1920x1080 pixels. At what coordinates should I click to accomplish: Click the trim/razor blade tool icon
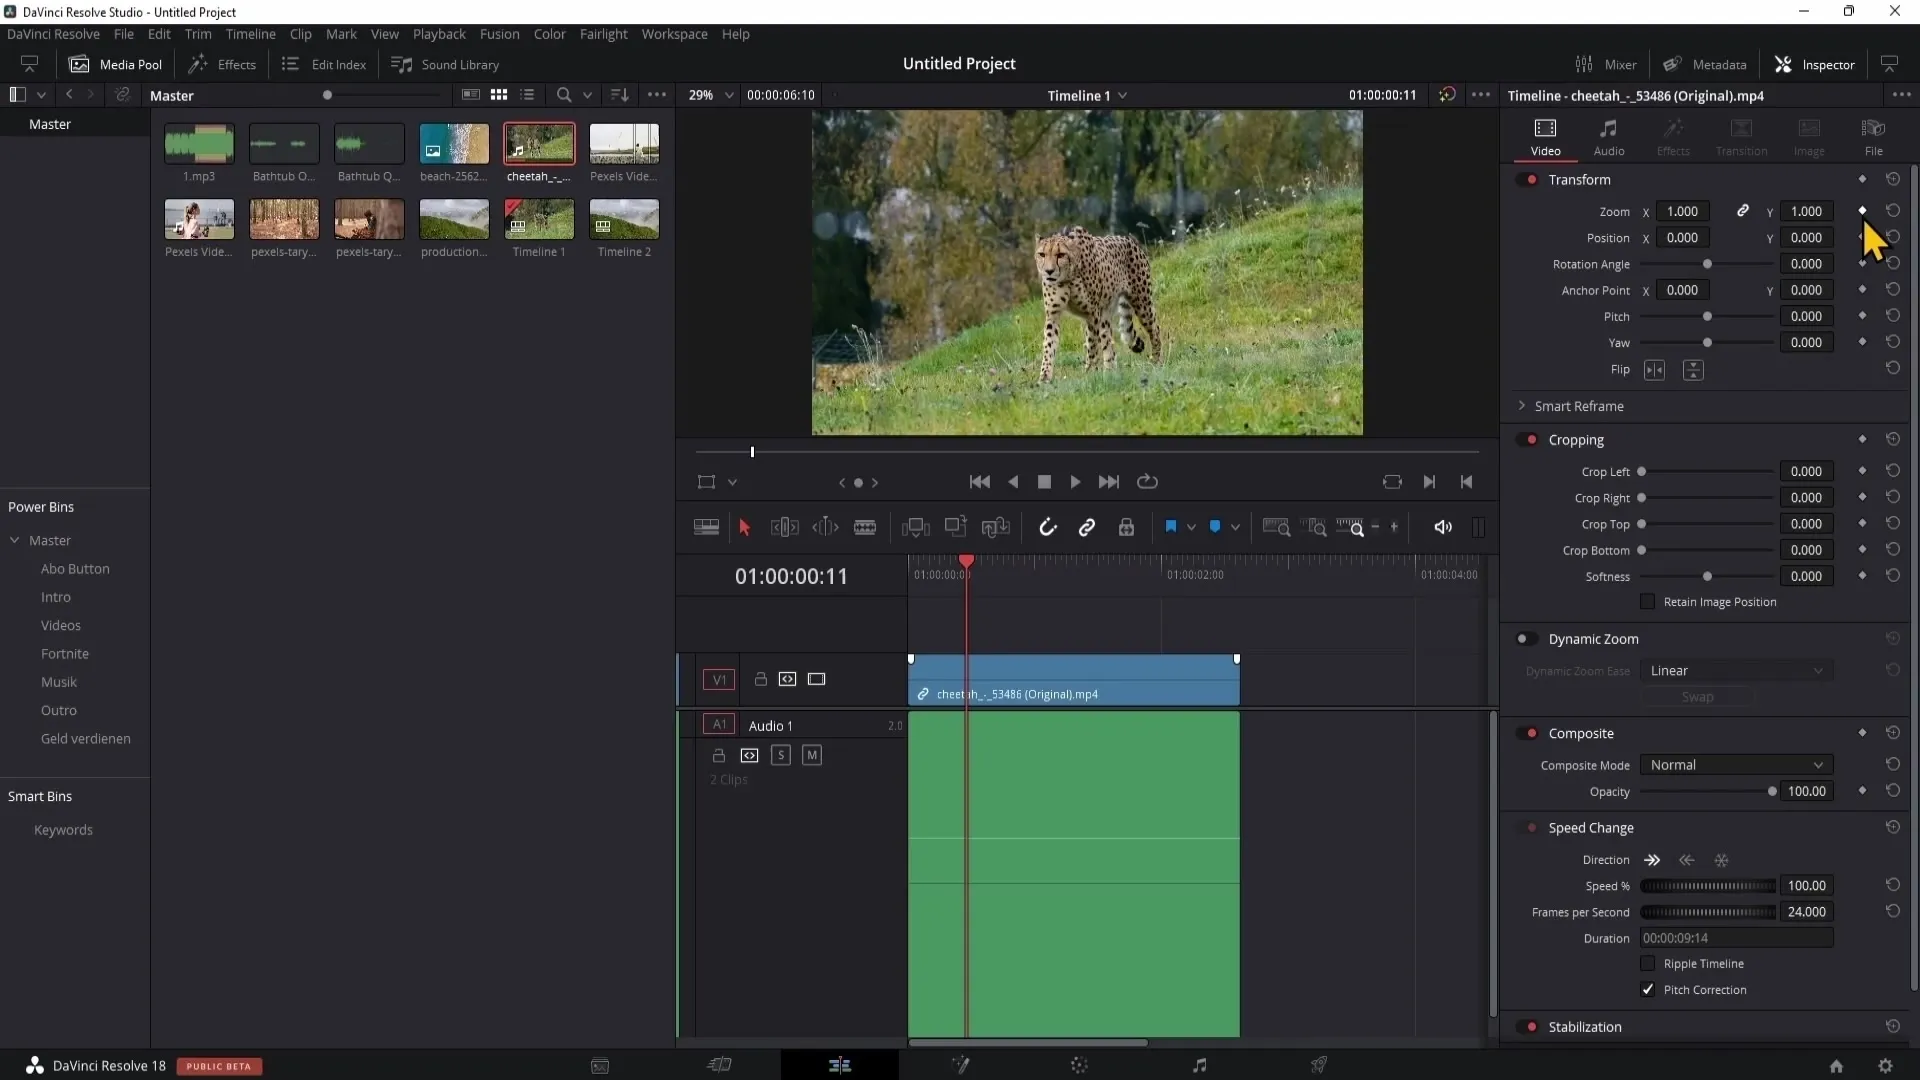pos(866,527)
